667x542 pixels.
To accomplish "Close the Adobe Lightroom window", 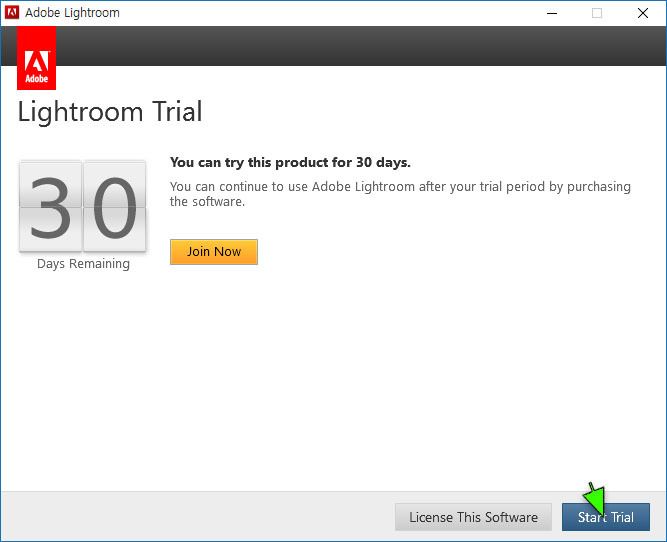I will click(643, 13).
